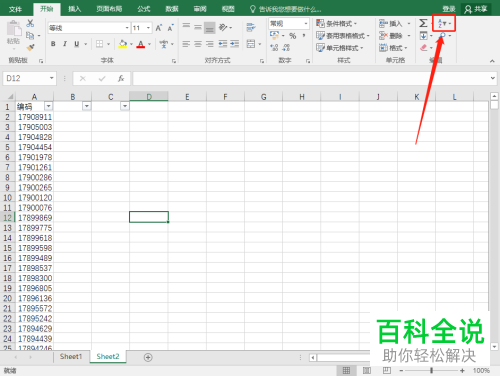Open the font name dropdown

(x=127, y=28)
